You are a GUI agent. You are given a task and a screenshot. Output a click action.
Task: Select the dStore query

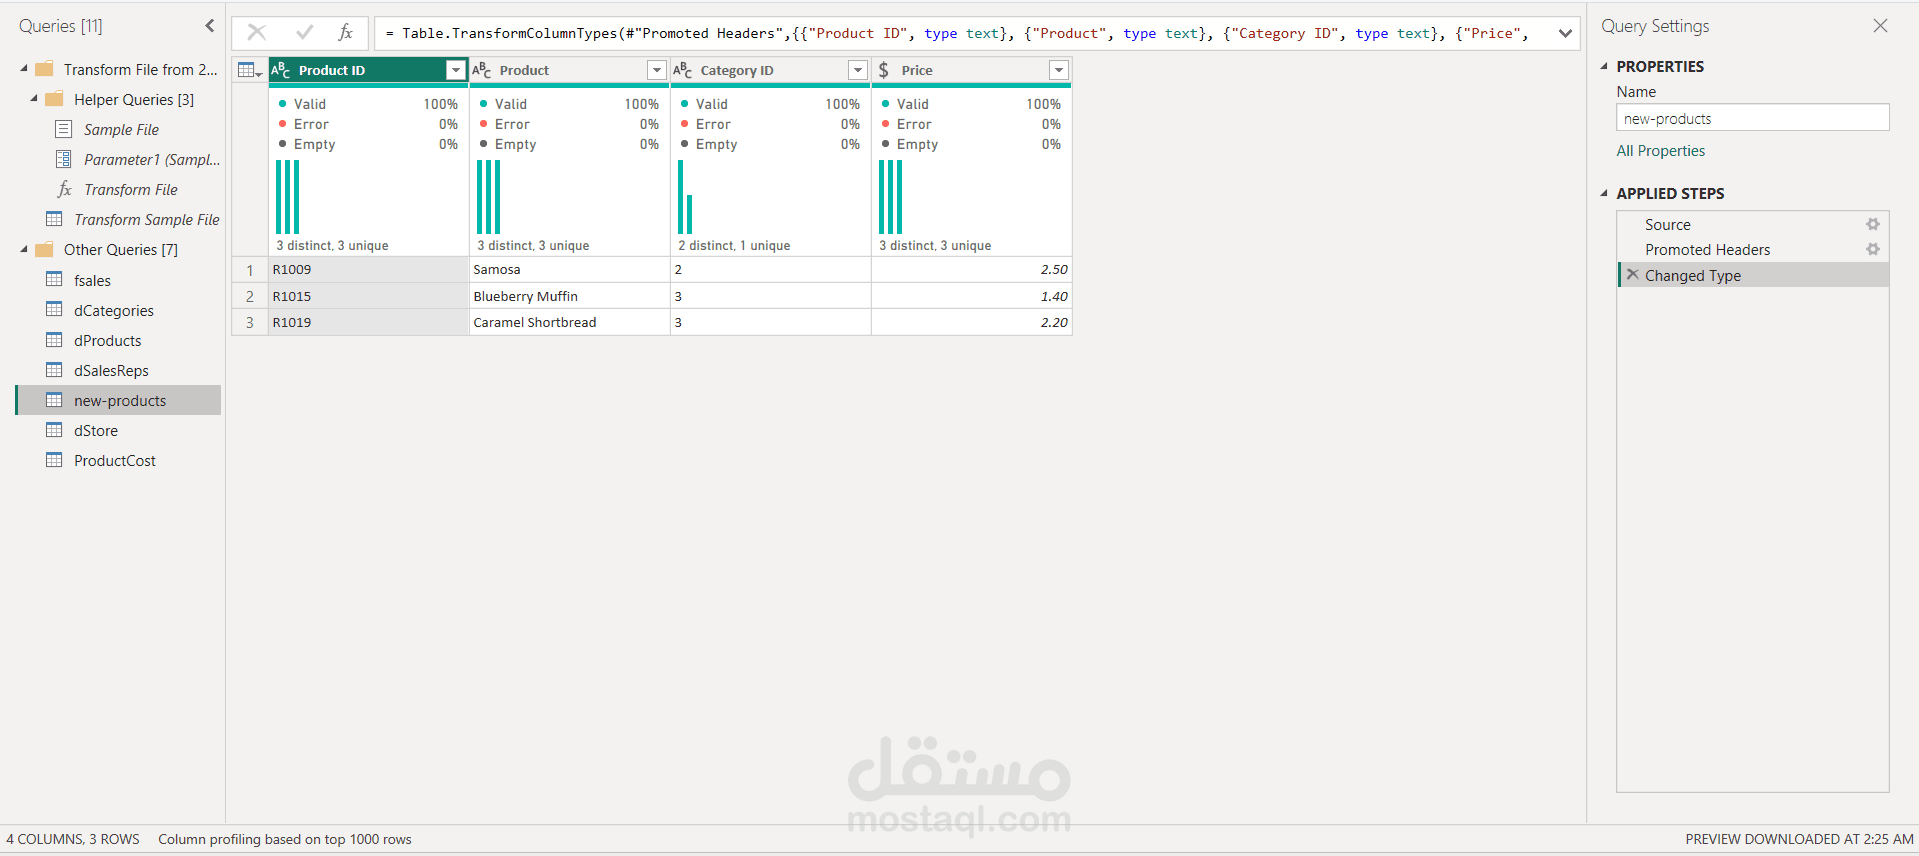click(118, 430)
